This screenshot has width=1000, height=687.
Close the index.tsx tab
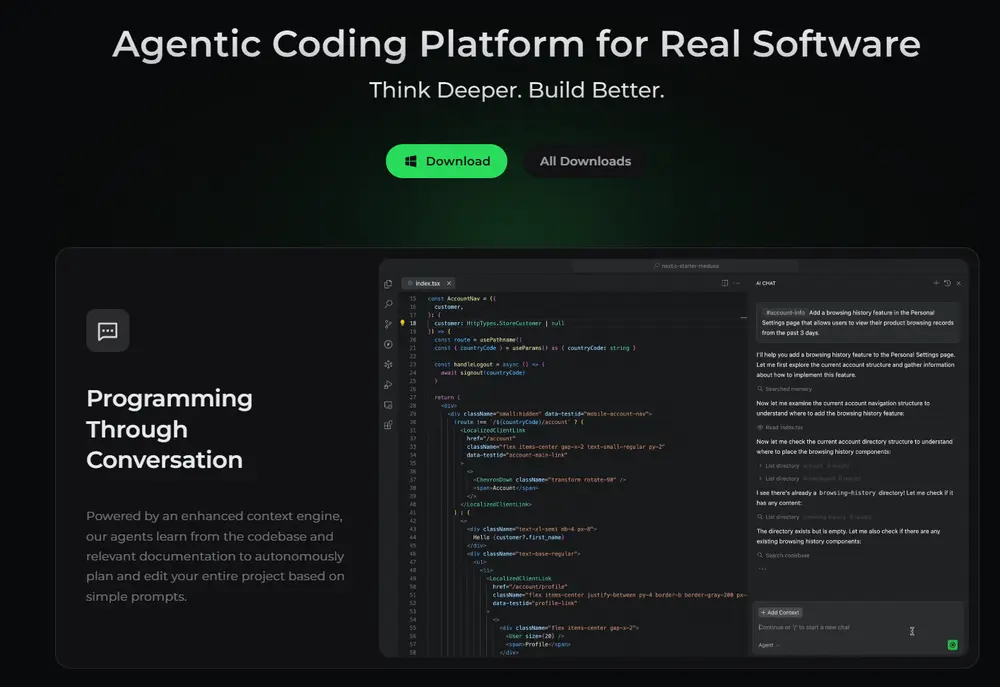[449, 284]
